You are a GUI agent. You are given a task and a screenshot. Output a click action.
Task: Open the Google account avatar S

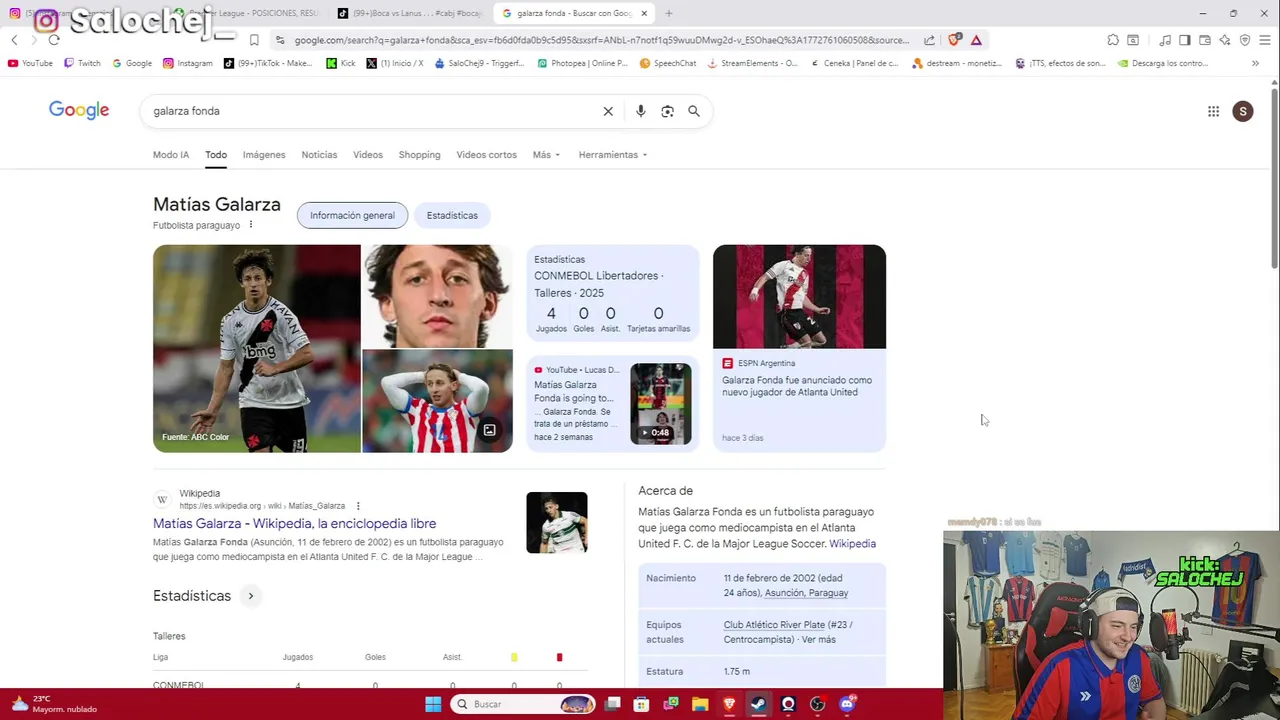1243,111
